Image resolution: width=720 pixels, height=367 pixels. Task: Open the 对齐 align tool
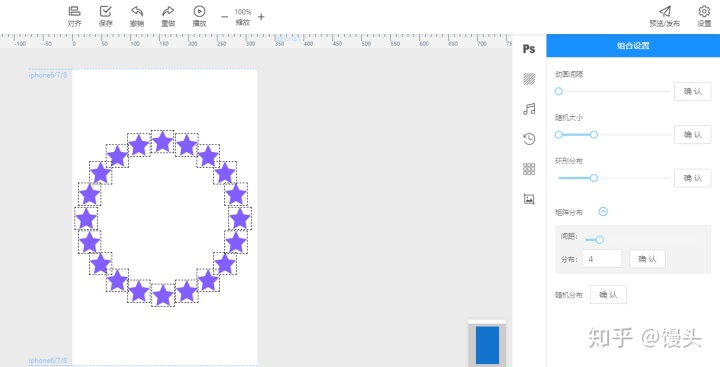point(74,16)
